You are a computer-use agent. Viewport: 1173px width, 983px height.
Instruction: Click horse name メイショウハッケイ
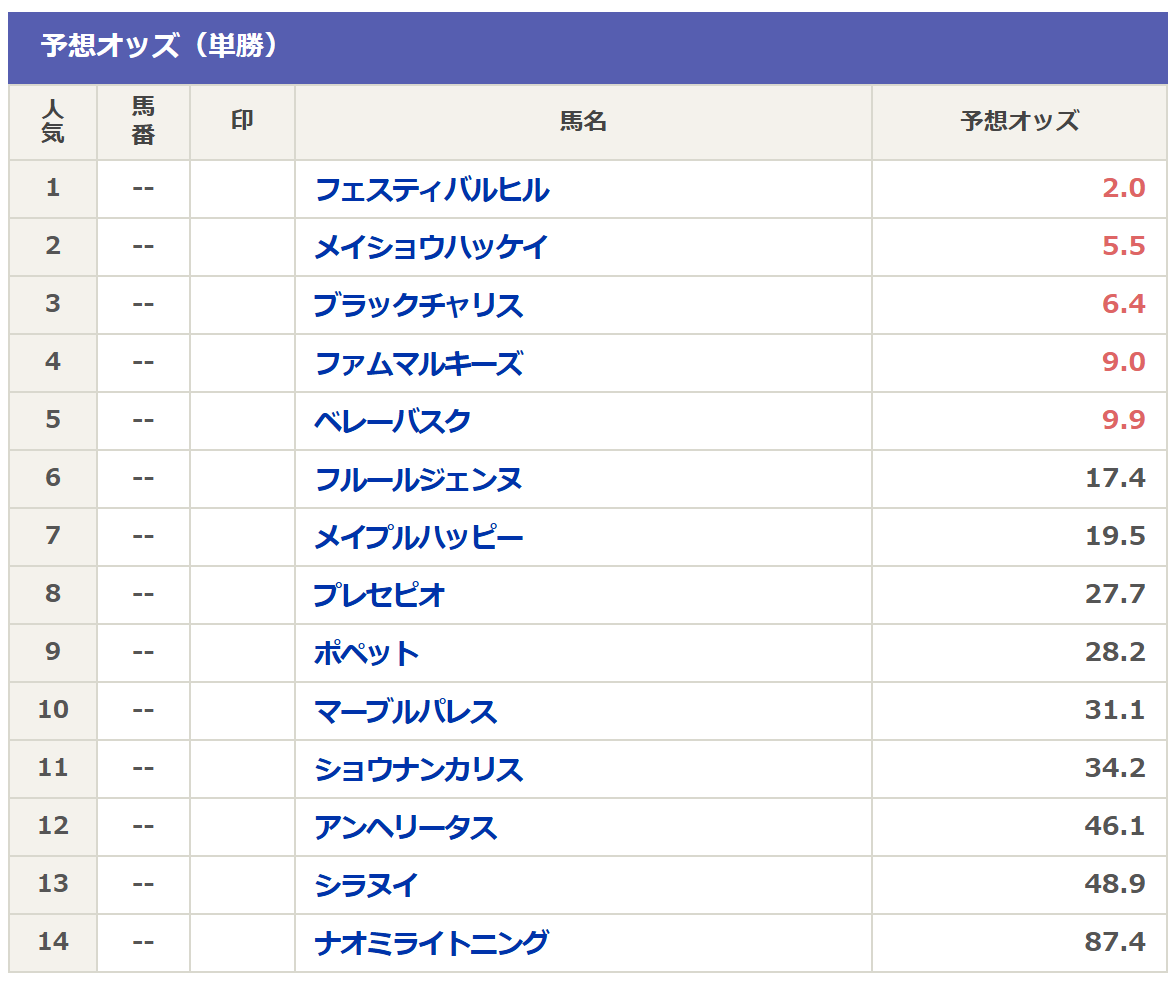click(x=431, y=247)
